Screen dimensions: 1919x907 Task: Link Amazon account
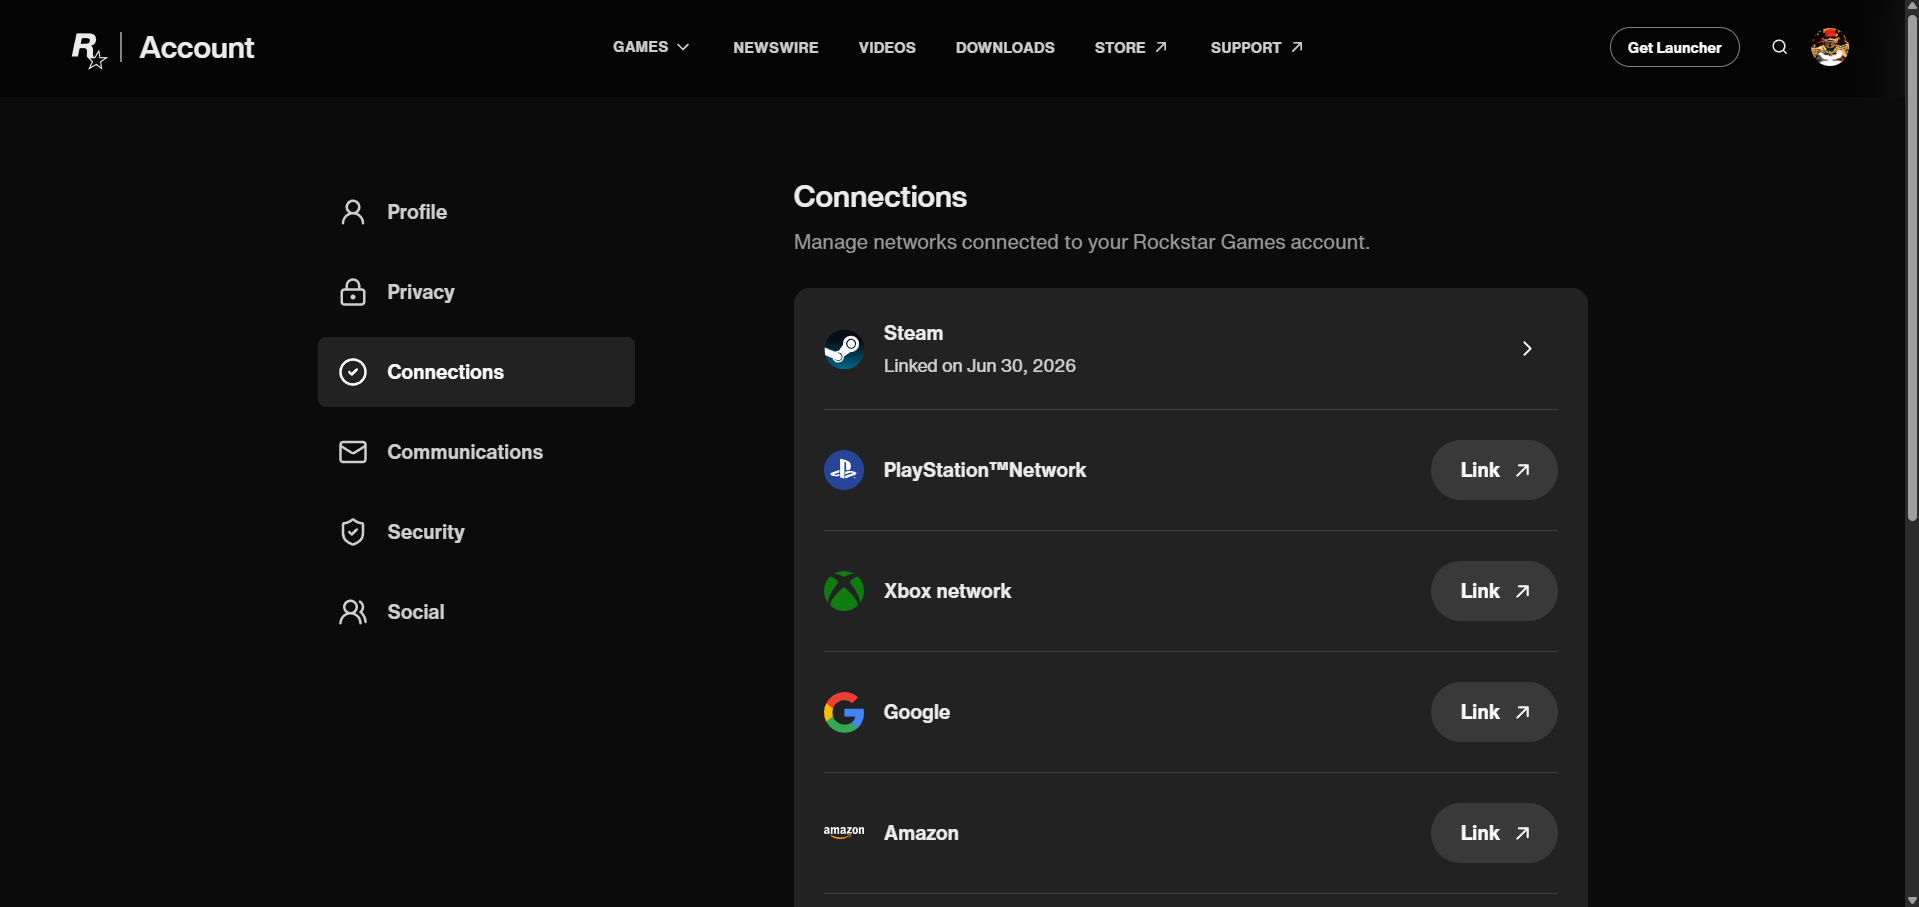coord(1494,833)
